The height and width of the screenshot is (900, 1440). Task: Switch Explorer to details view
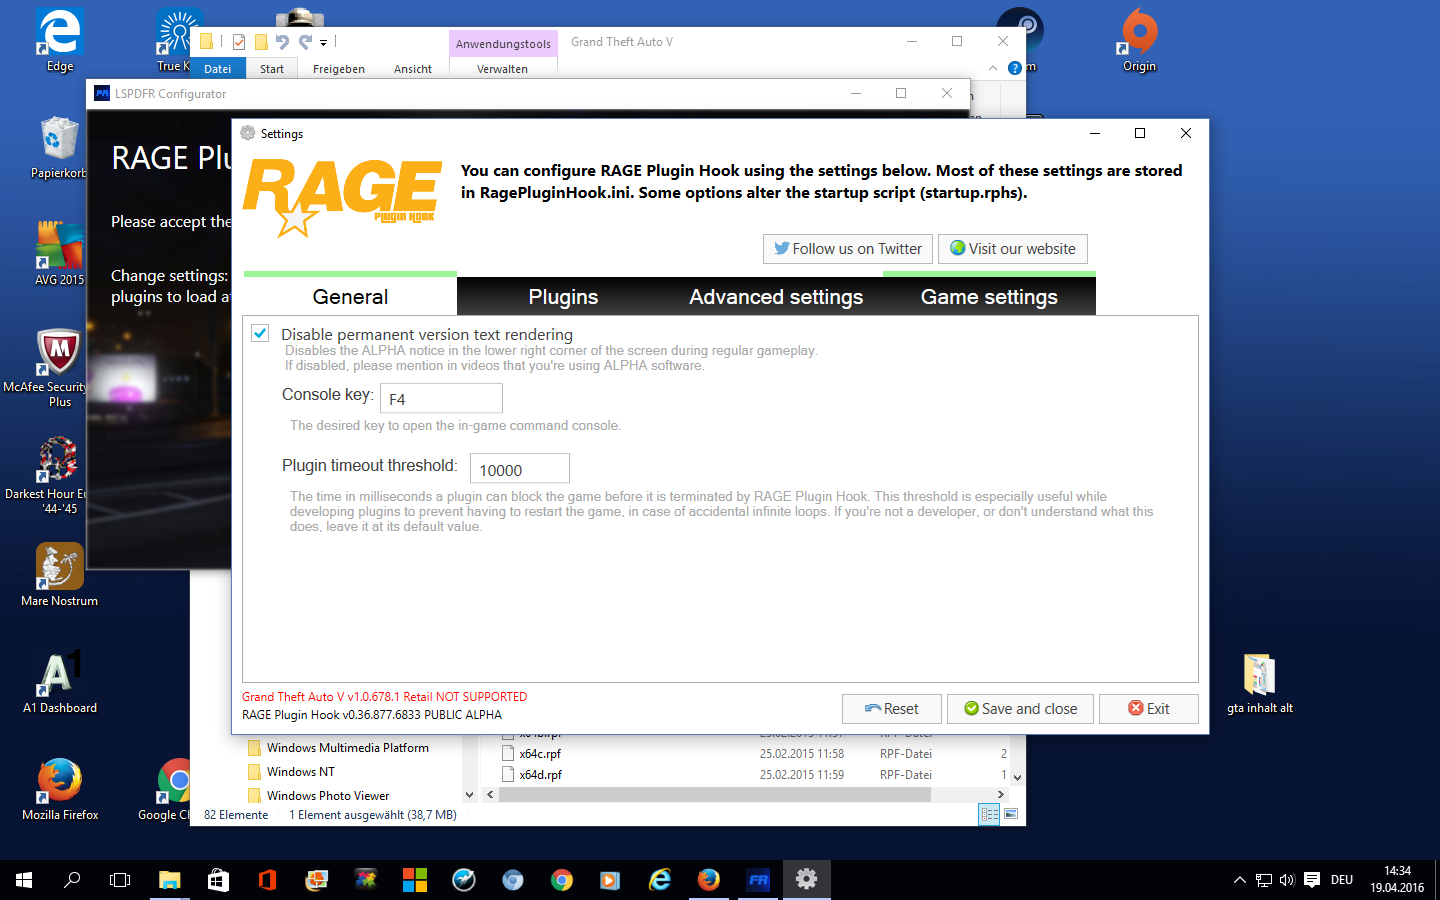pos(989,815)
